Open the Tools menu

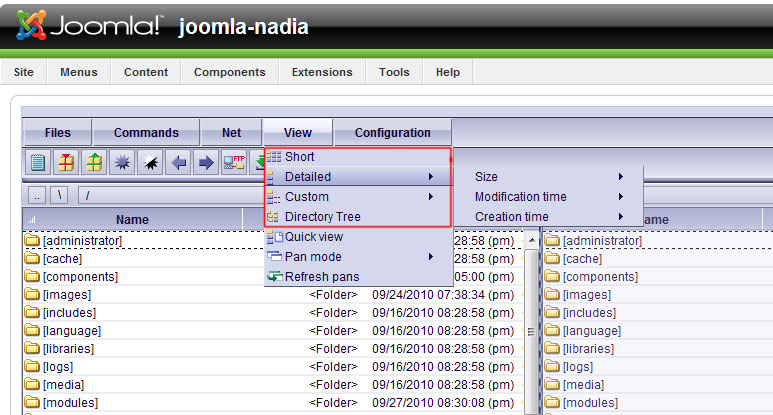(x=394, y=72)
